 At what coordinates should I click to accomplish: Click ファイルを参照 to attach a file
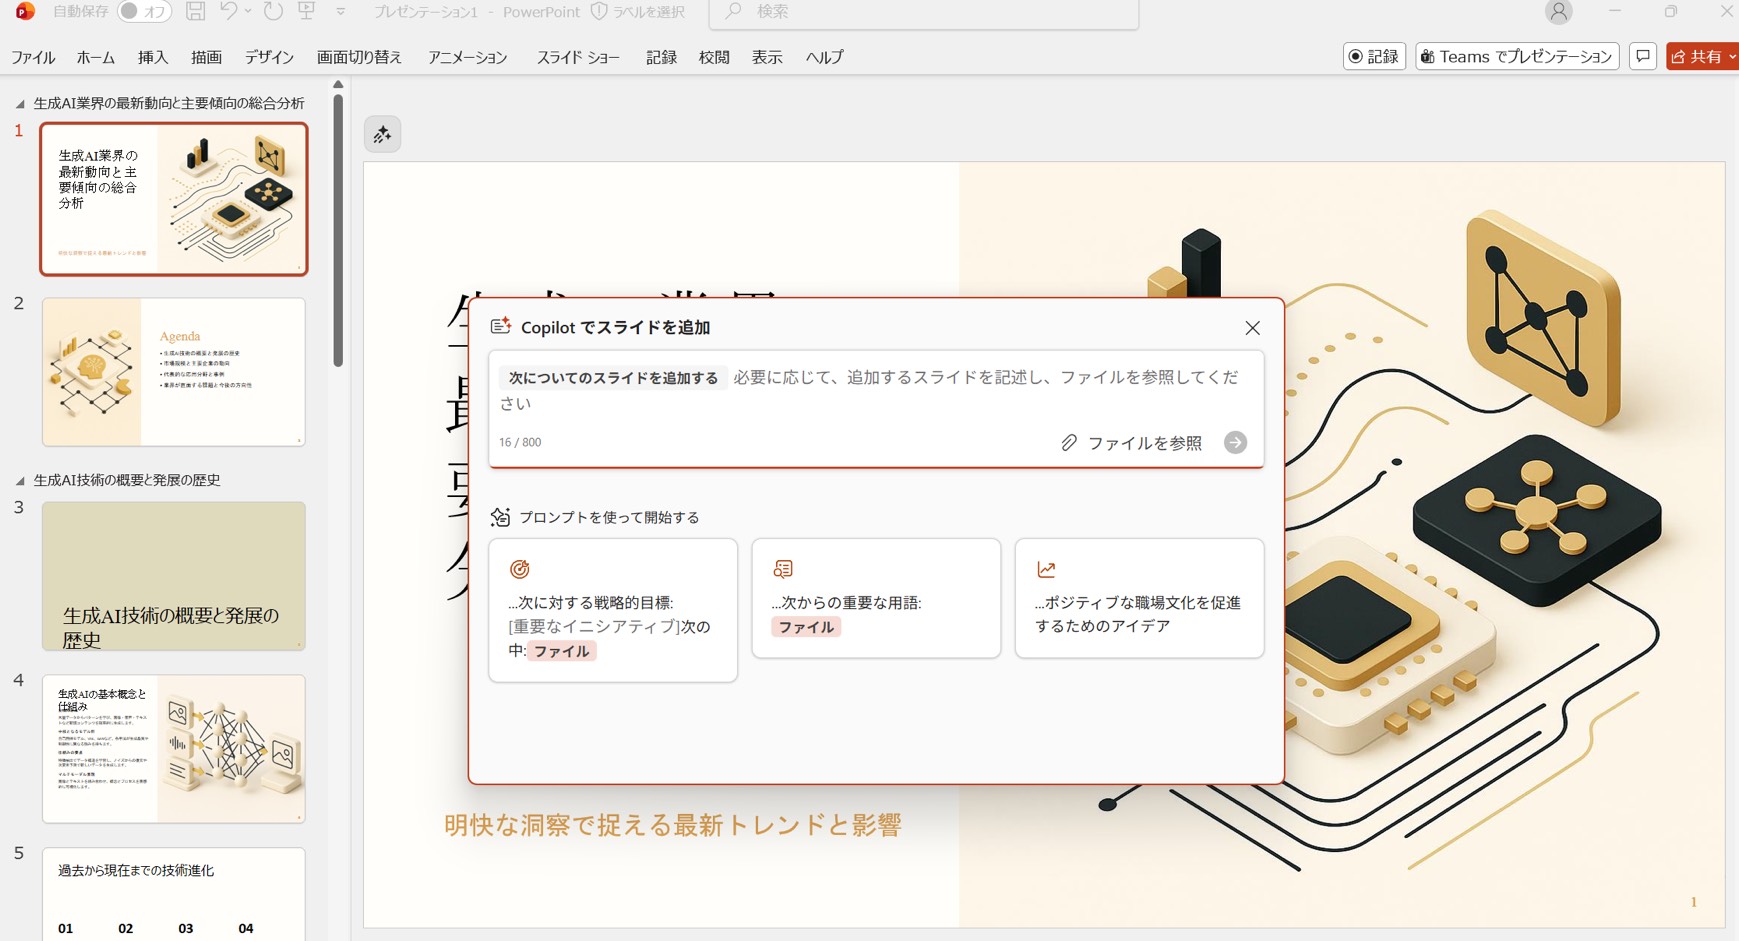pyautogui.click(x=1132, y=443)
